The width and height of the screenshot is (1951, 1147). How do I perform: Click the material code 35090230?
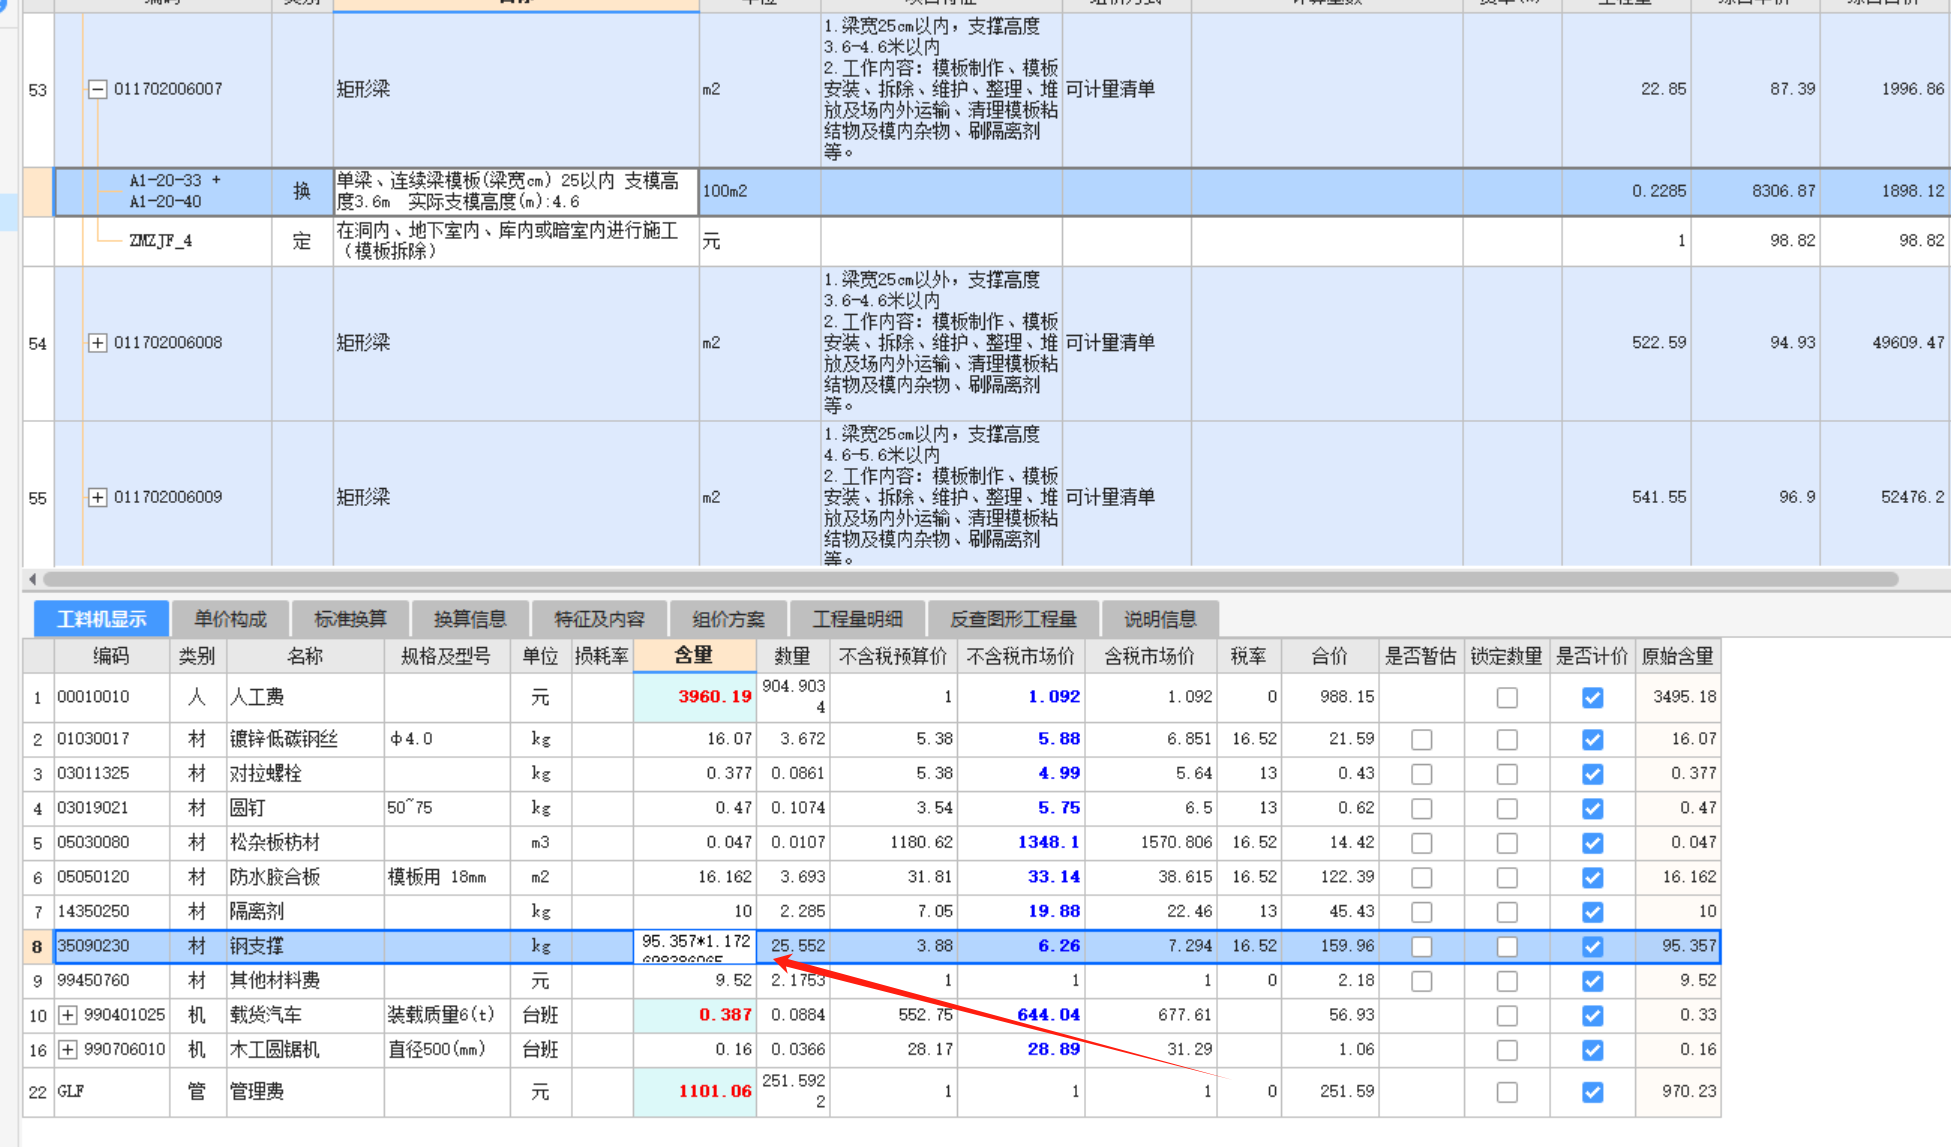coord(93,945)
